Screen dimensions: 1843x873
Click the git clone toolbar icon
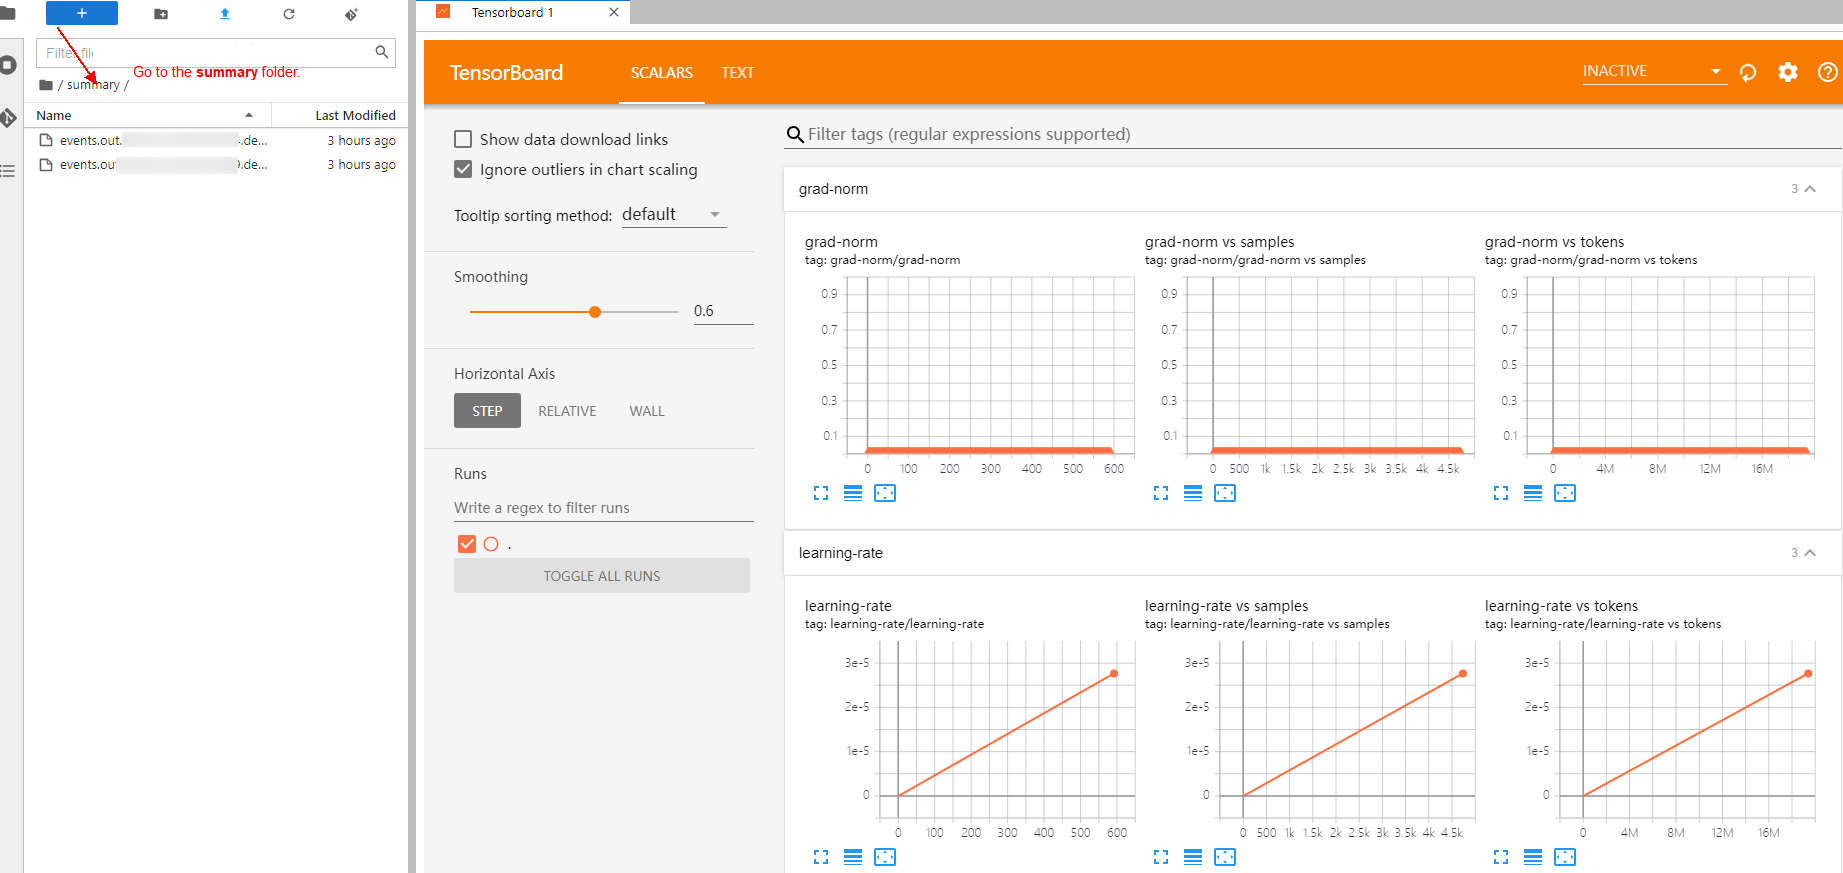(352, 14)
